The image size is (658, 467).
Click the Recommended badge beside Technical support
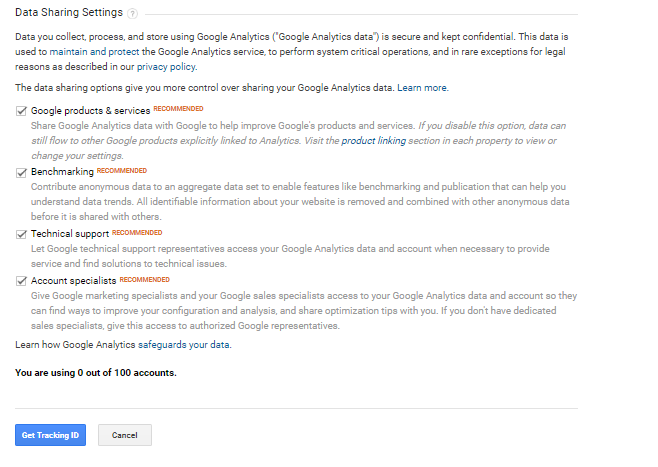coord(137,233)
